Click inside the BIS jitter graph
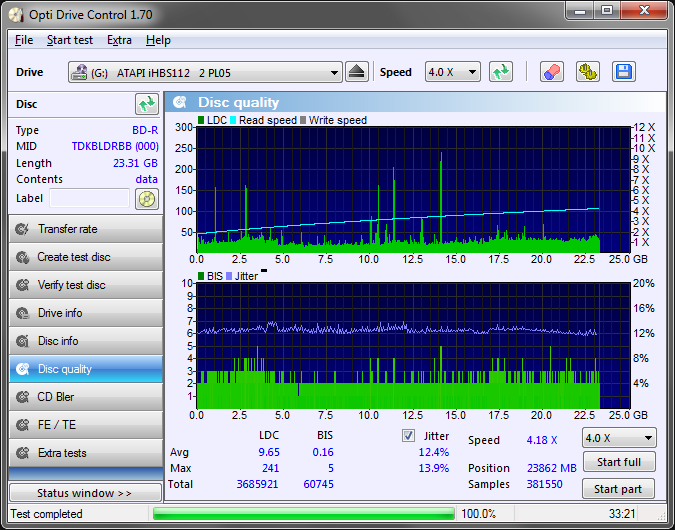Viewport: 675px width, 530px height. [x=413, y=346]
